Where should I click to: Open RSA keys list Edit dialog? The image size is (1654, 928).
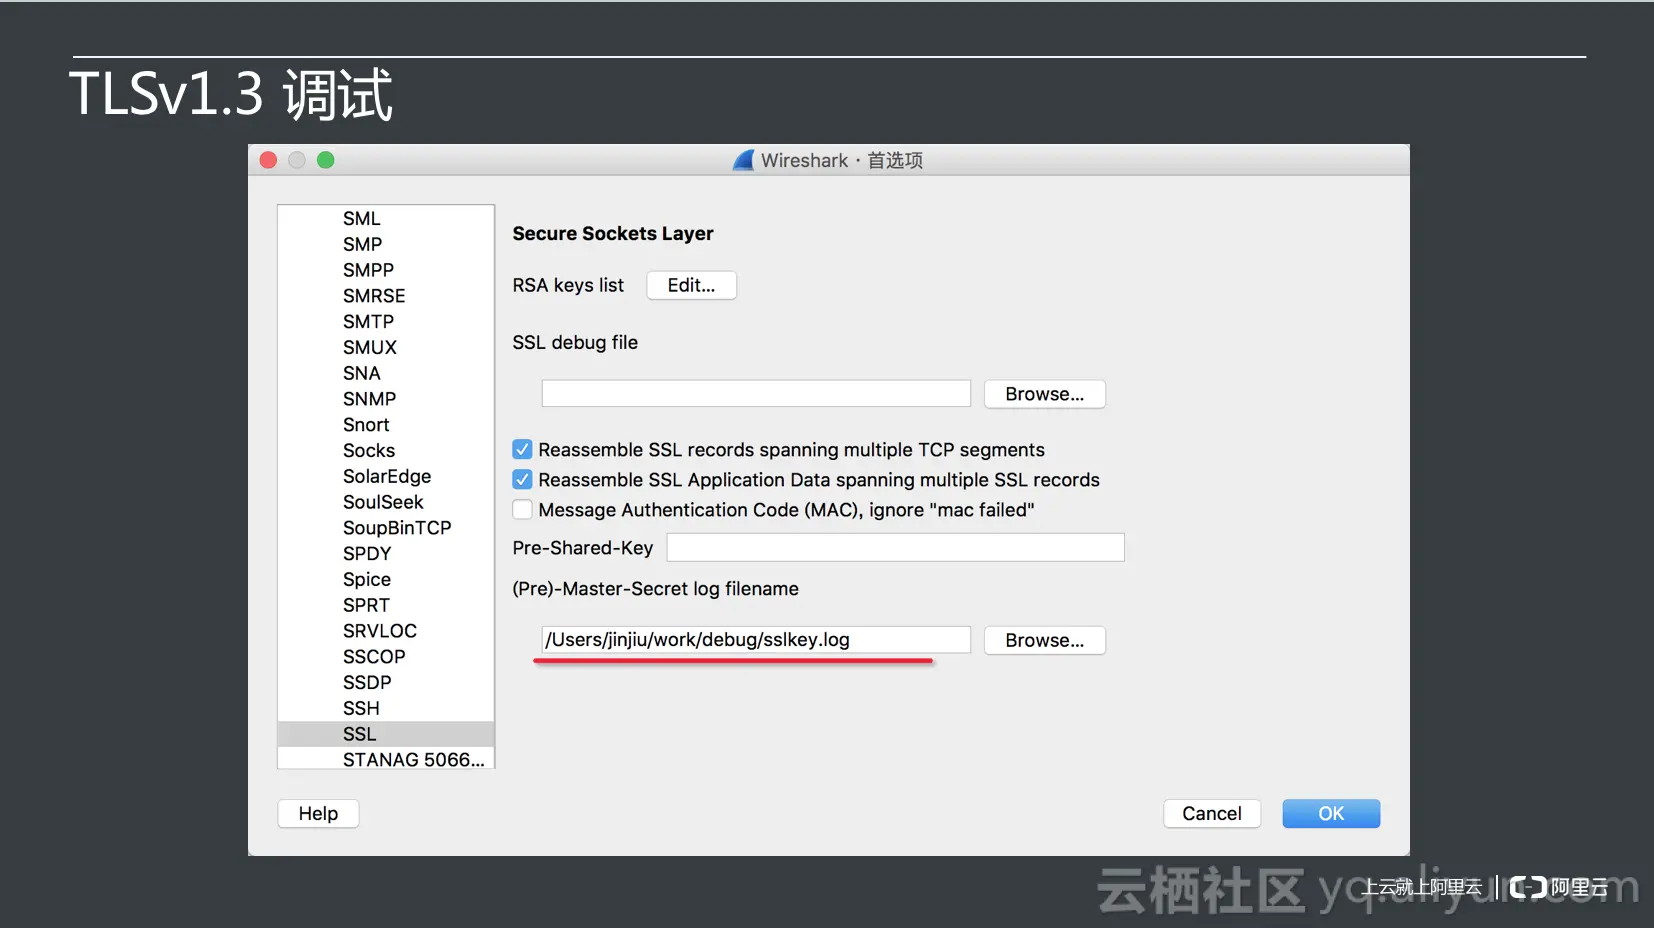coord(691,285)
